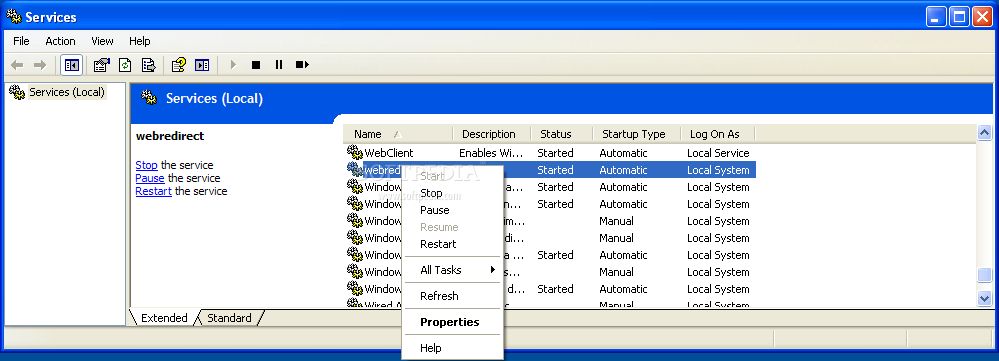This screenshot has width=999, height=361.
Task: Select Services (Local) tree node
Action: (x=67, y=92)
